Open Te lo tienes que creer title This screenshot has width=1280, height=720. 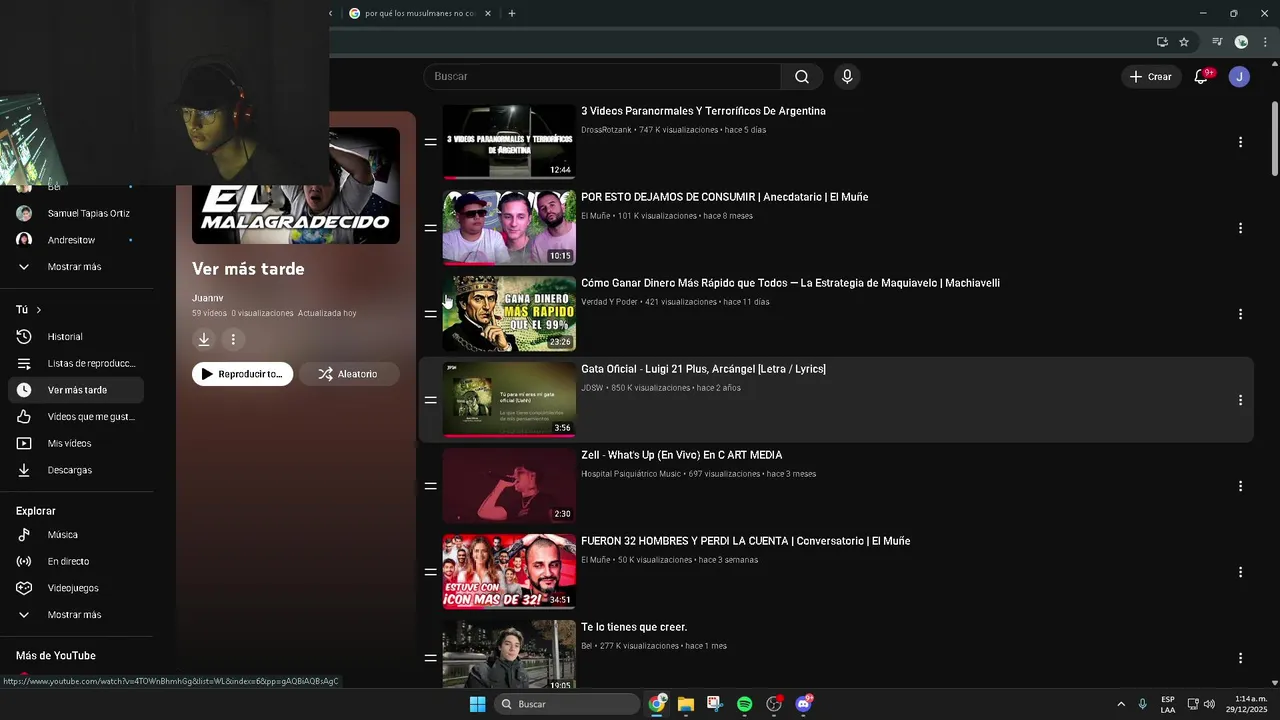634,627
